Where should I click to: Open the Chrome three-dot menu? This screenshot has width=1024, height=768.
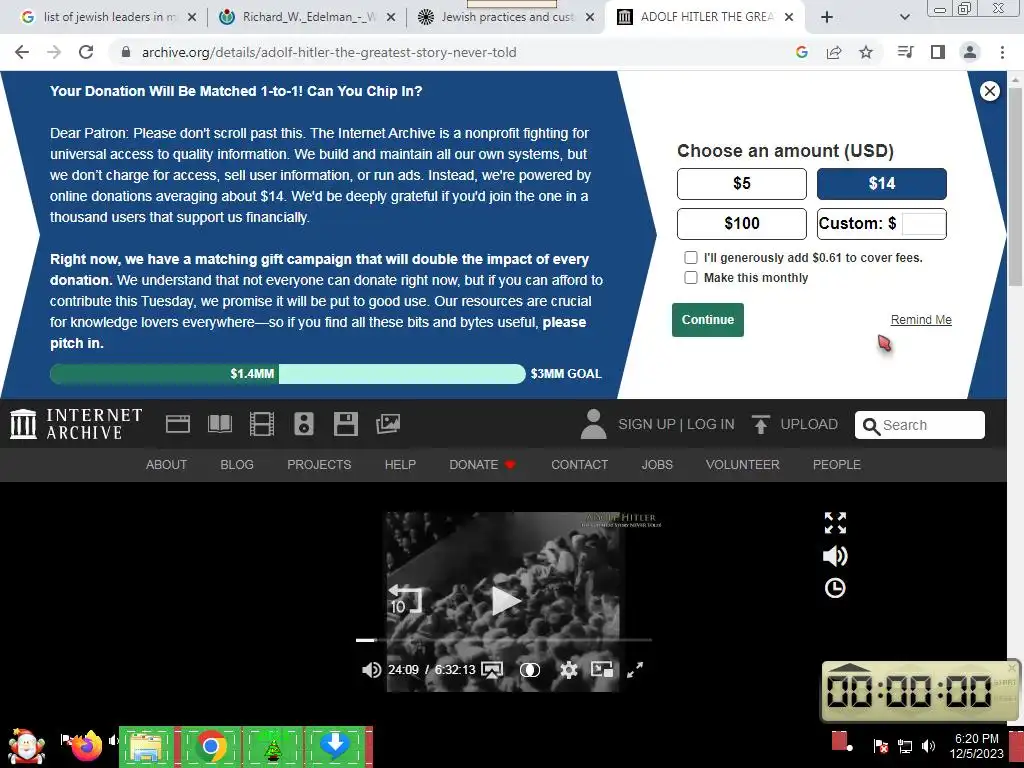coord(1002,52)
